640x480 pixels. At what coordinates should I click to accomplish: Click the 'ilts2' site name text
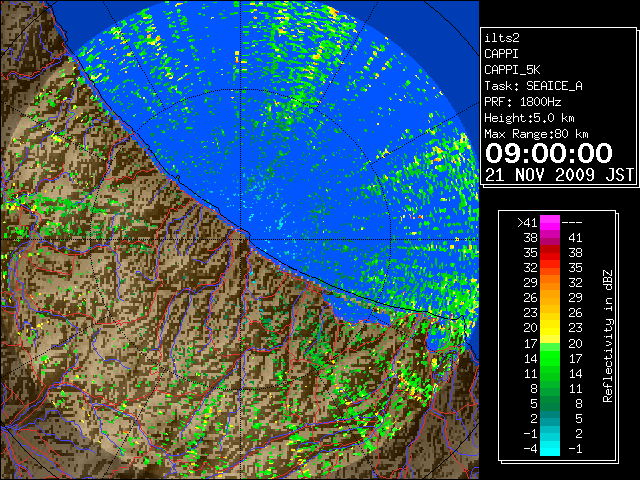(x=502, y=38)
